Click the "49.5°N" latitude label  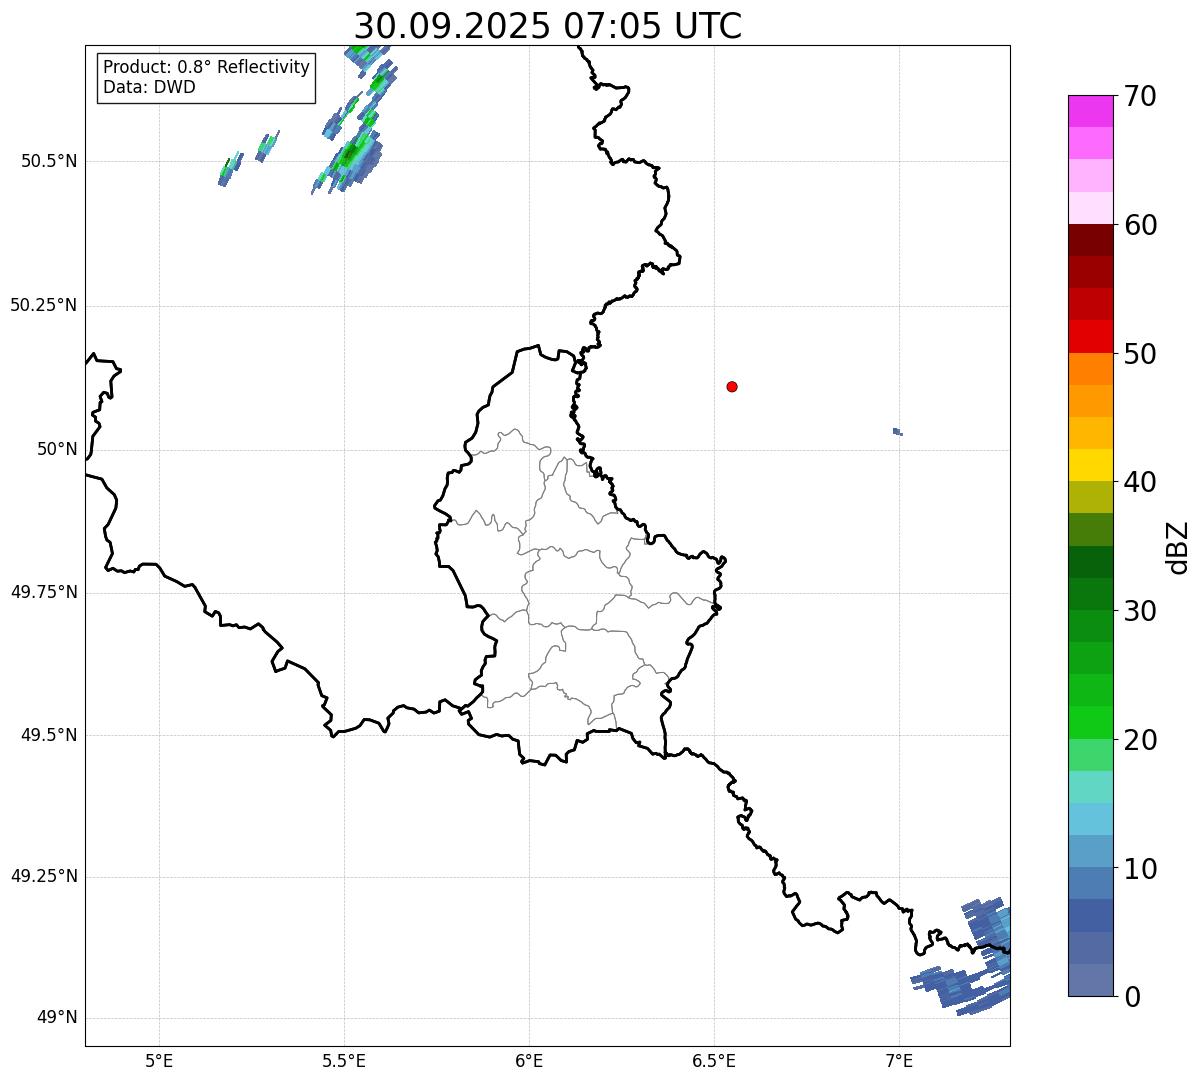pyautogui.click(x=49, y=735)
